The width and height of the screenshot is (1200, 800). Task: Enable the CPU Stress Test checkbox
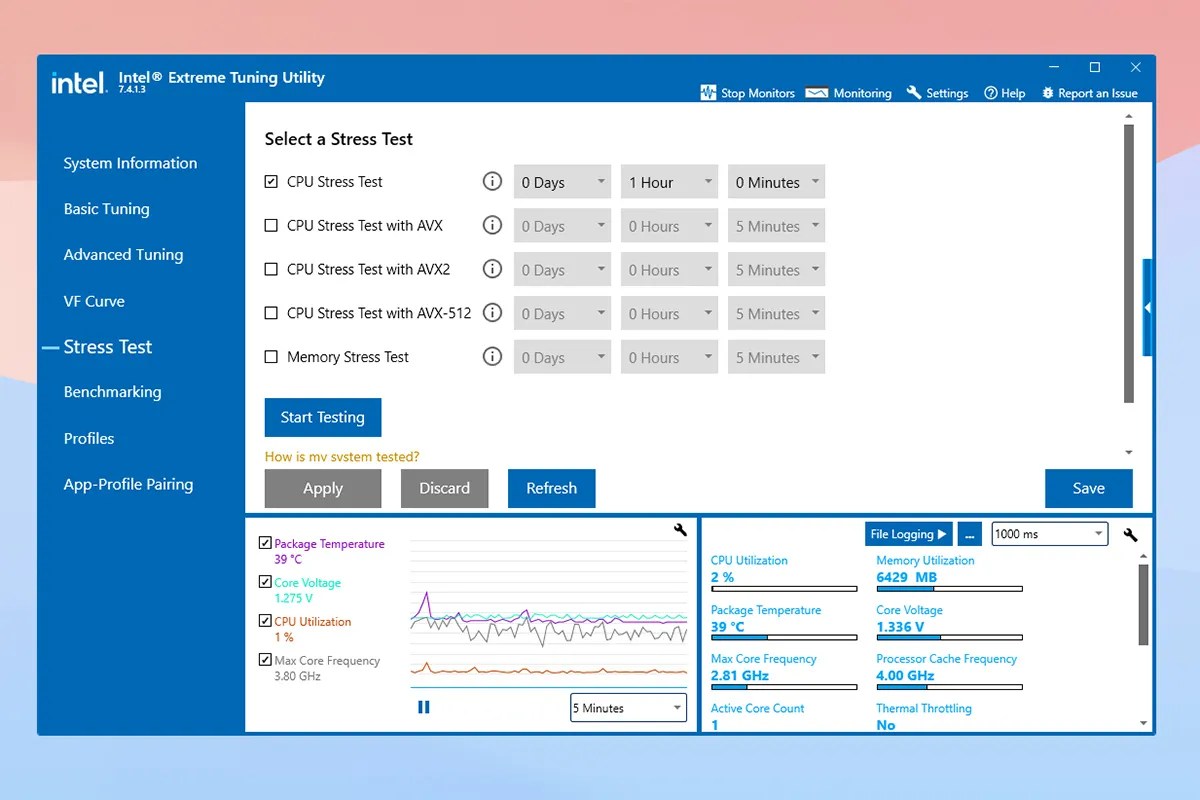[271, 182]
